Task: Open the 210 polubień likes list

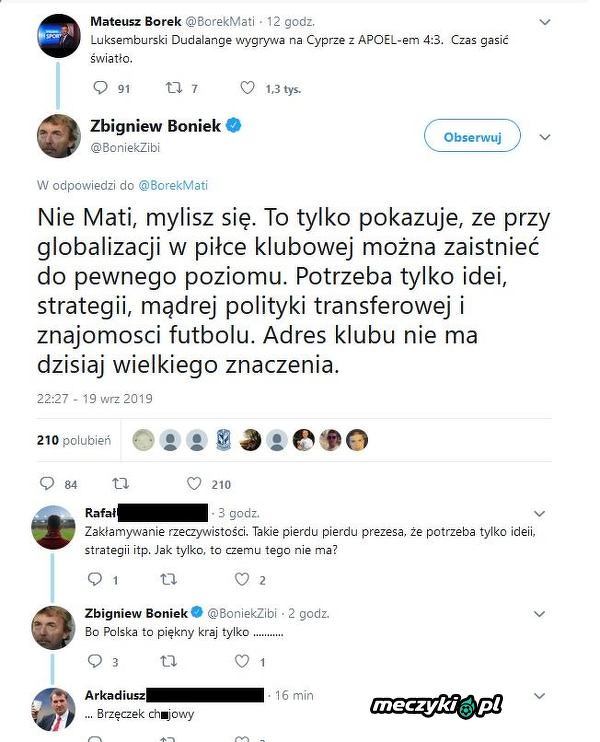Action: [x=73, y=440]
